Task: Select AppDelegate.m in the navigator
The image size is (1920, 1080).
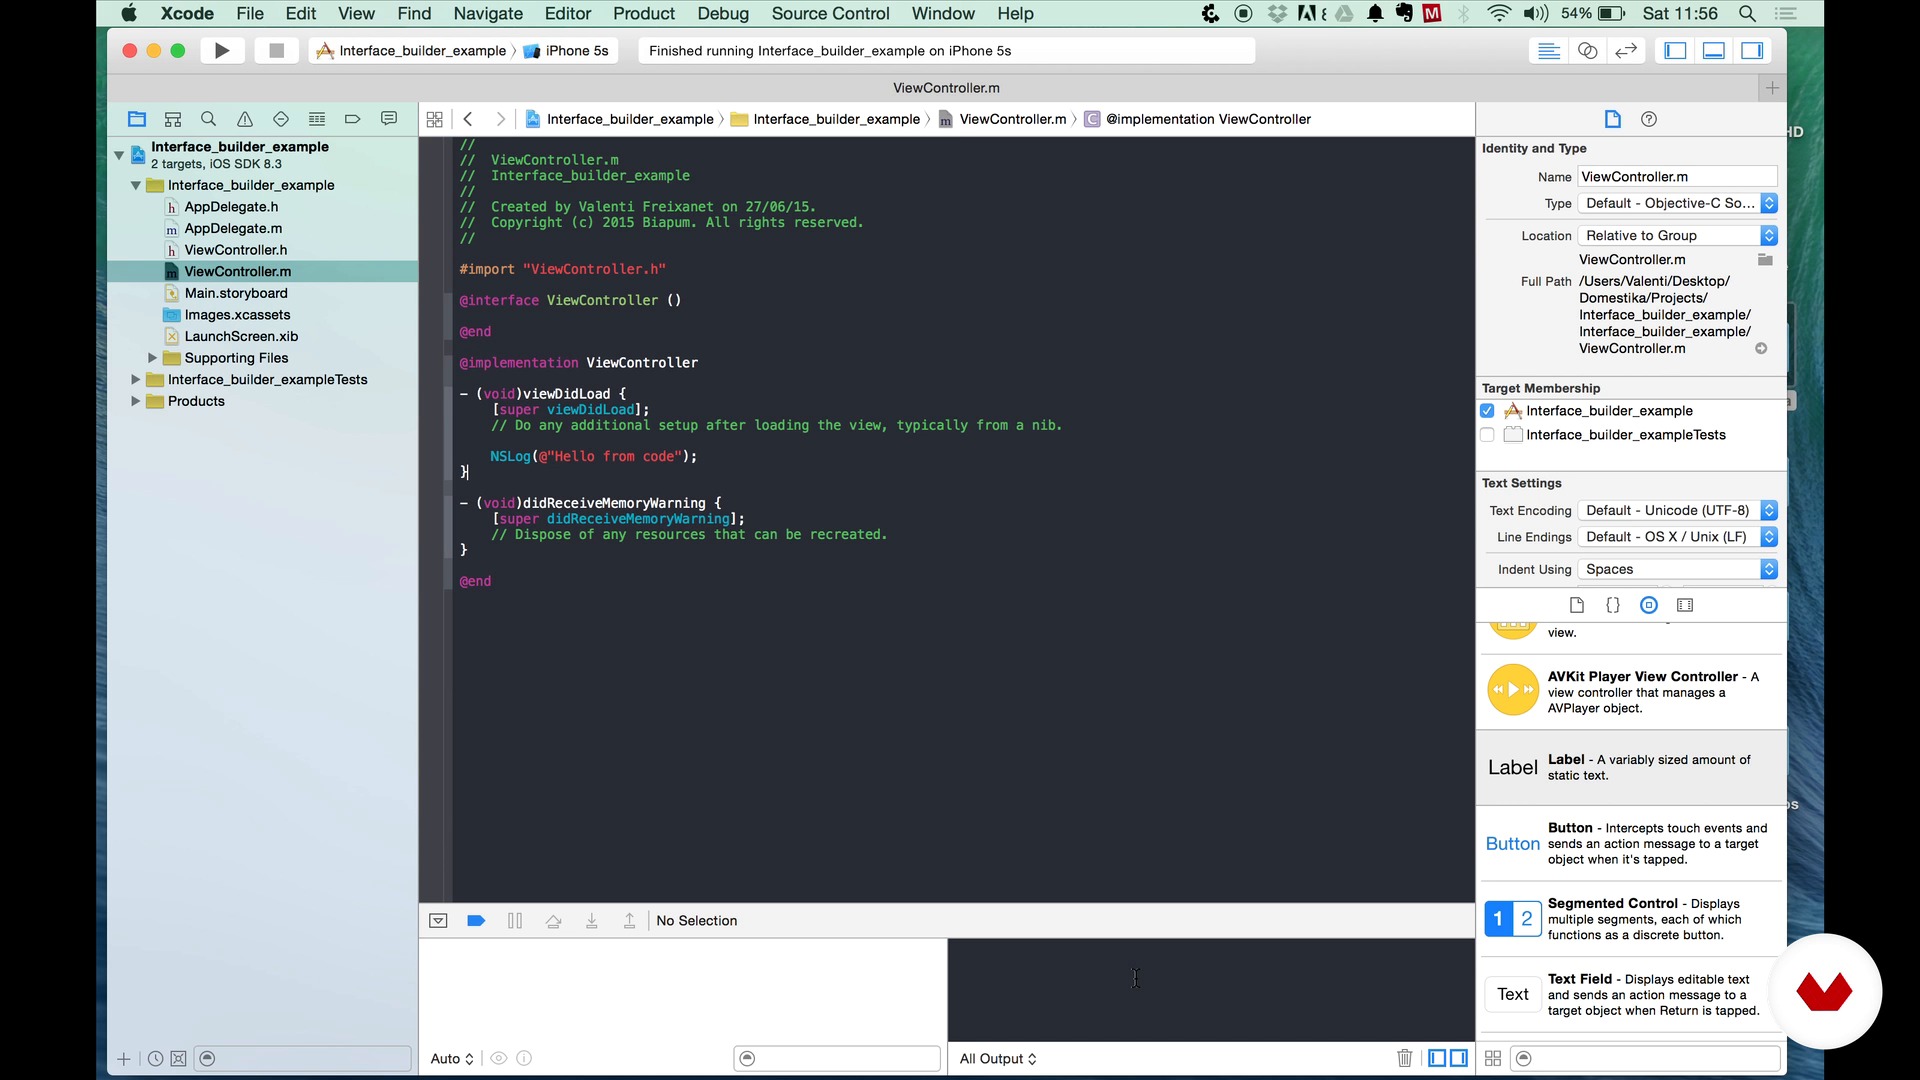Action: tap(233, 228)
